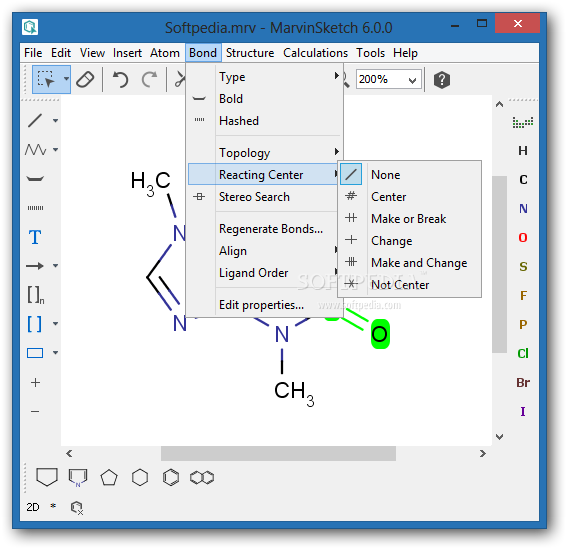This screenshot has width=567, height=549.
Task: Open the Structure menu
Action: coord(250,53)
